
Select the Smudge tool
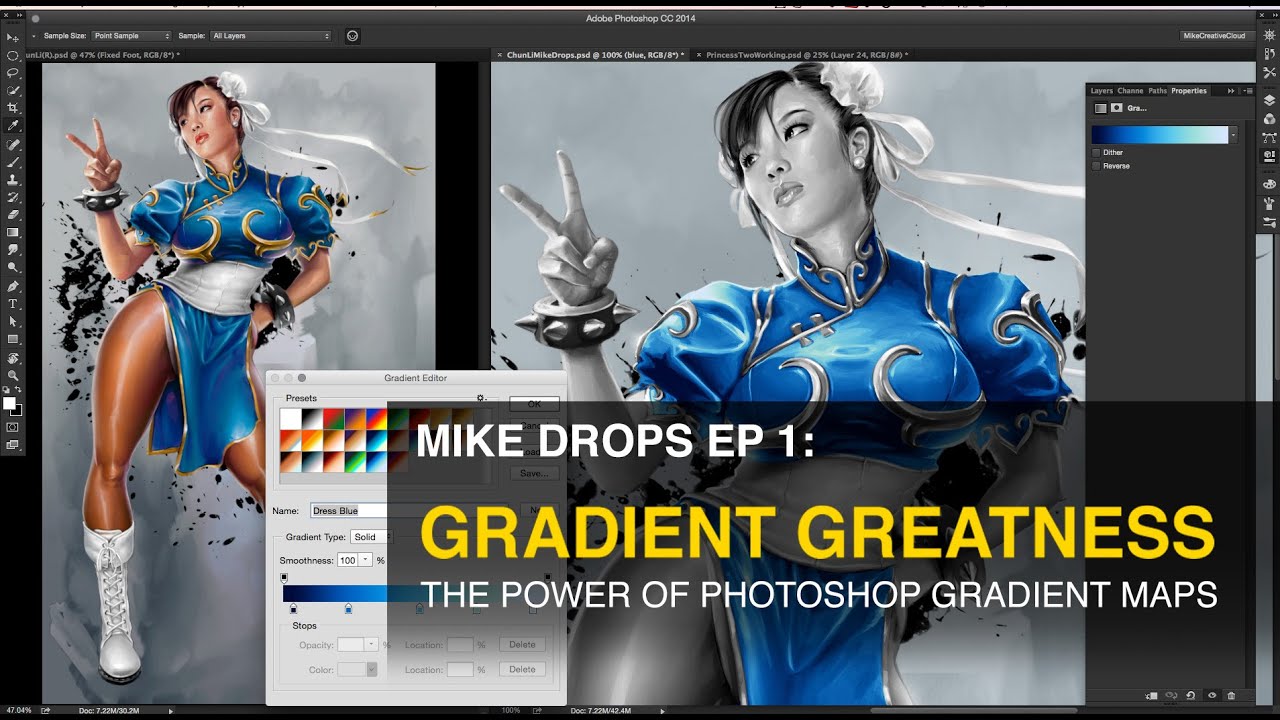[13, 250]
